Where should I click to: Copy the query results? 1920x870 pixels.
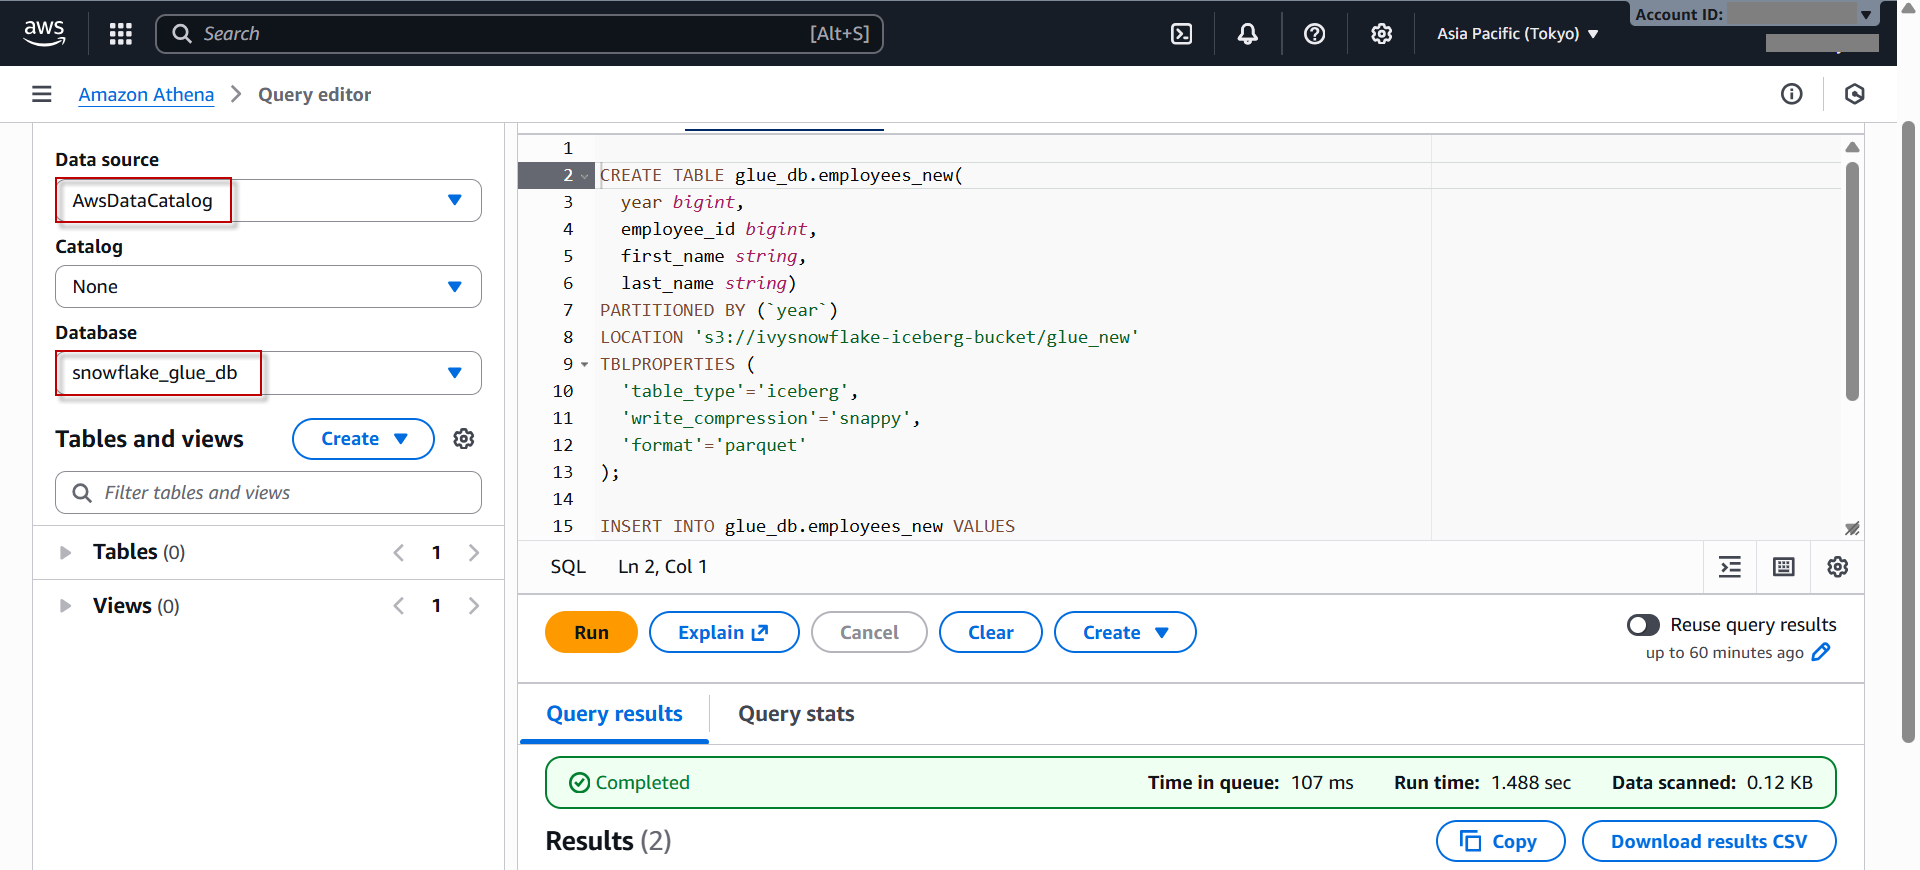click(x=1500, y=841)
